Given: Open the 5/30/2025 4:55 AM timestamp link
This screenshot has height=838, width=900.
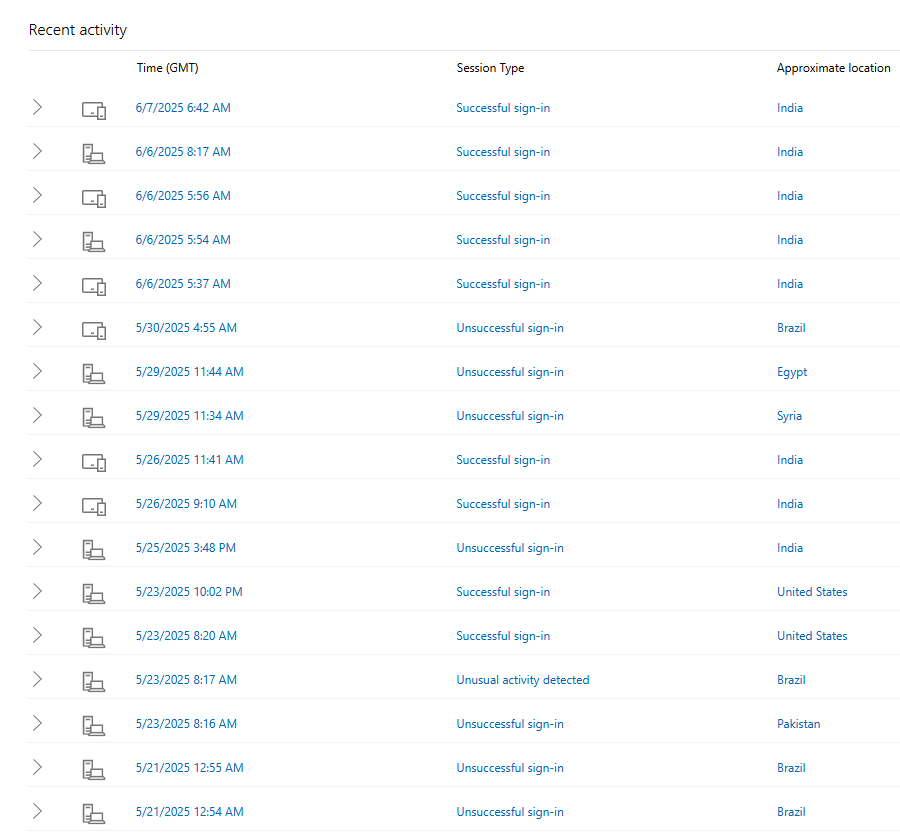Looking at the screenshot, I should (x=186, y=328).
